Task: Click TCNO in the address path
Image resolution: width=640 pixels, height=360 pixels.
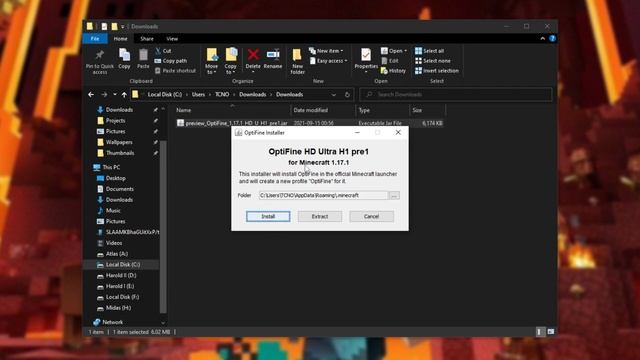Action: click(222, 95)
